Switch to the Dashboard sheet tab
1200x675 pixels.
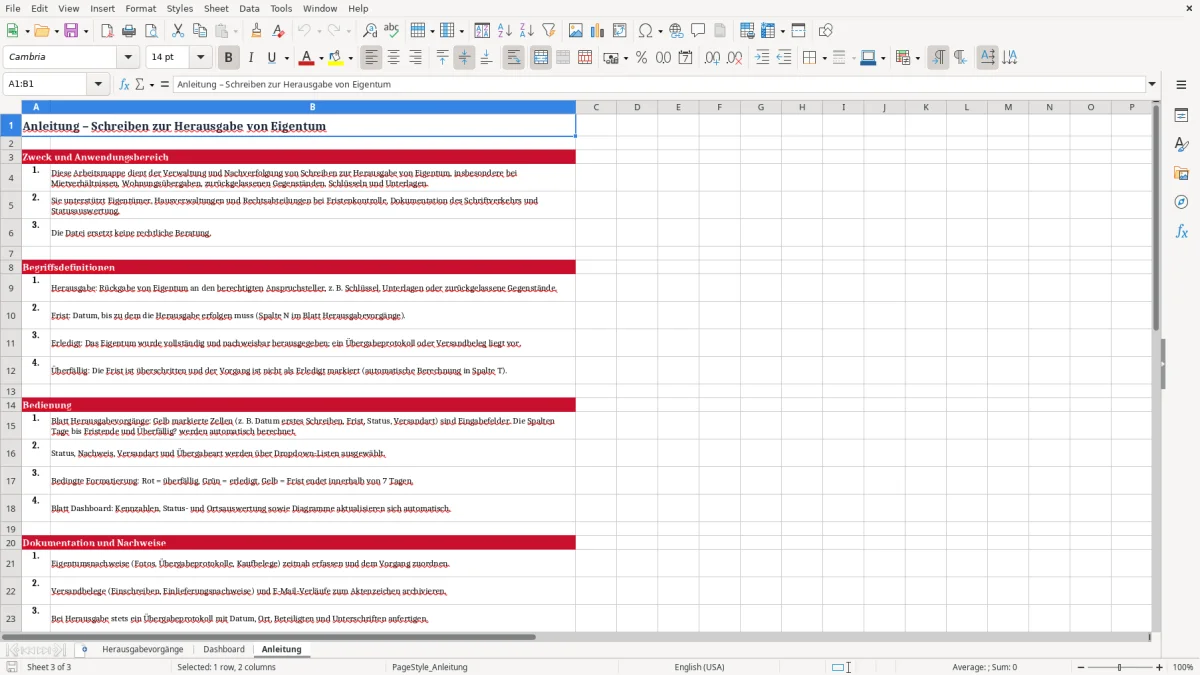pyautogui.click(x=224, y=649)
